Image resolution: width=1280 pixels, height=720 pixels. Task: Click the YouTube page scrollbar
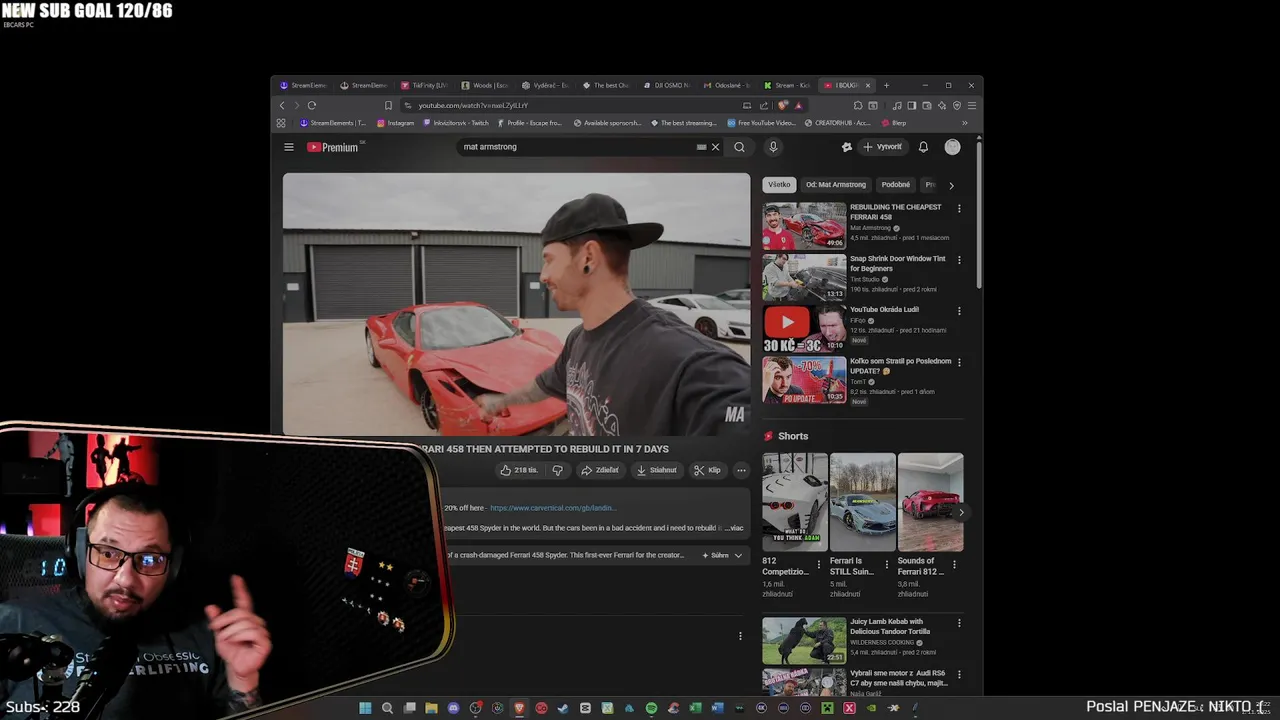coord(979,215)
